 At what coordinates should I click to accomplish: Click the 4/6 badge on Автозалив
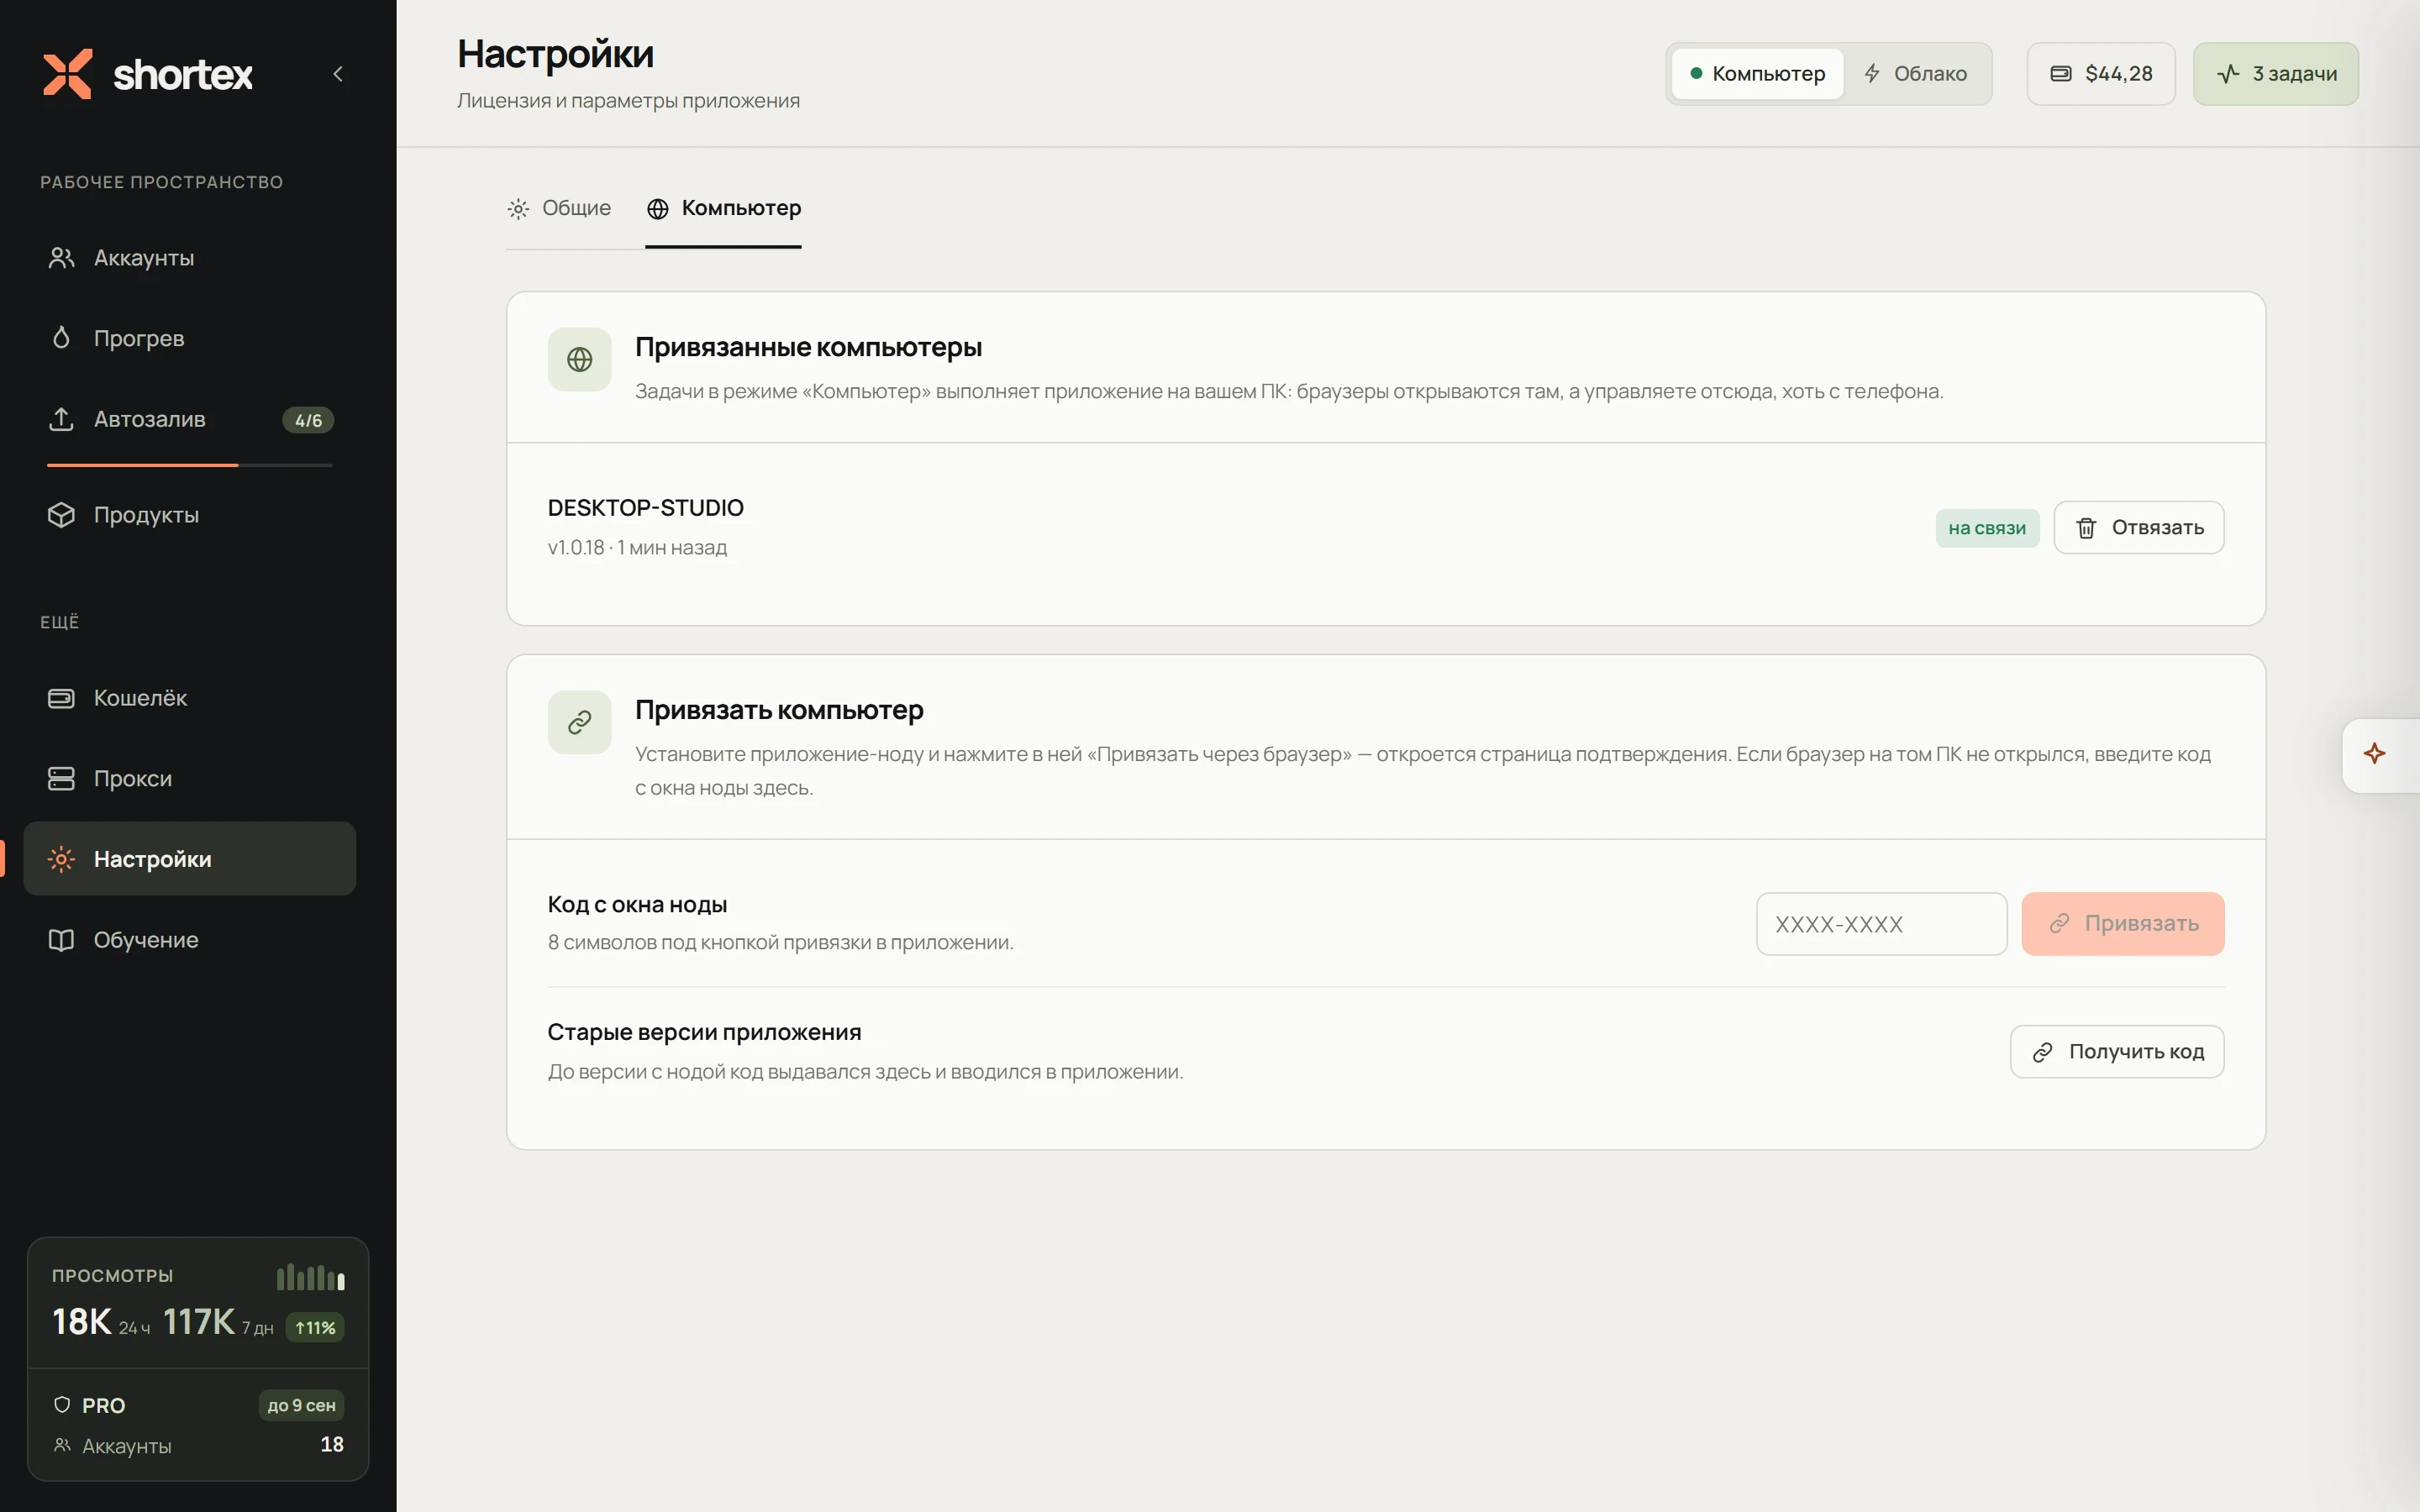click(x=308, y=420)
